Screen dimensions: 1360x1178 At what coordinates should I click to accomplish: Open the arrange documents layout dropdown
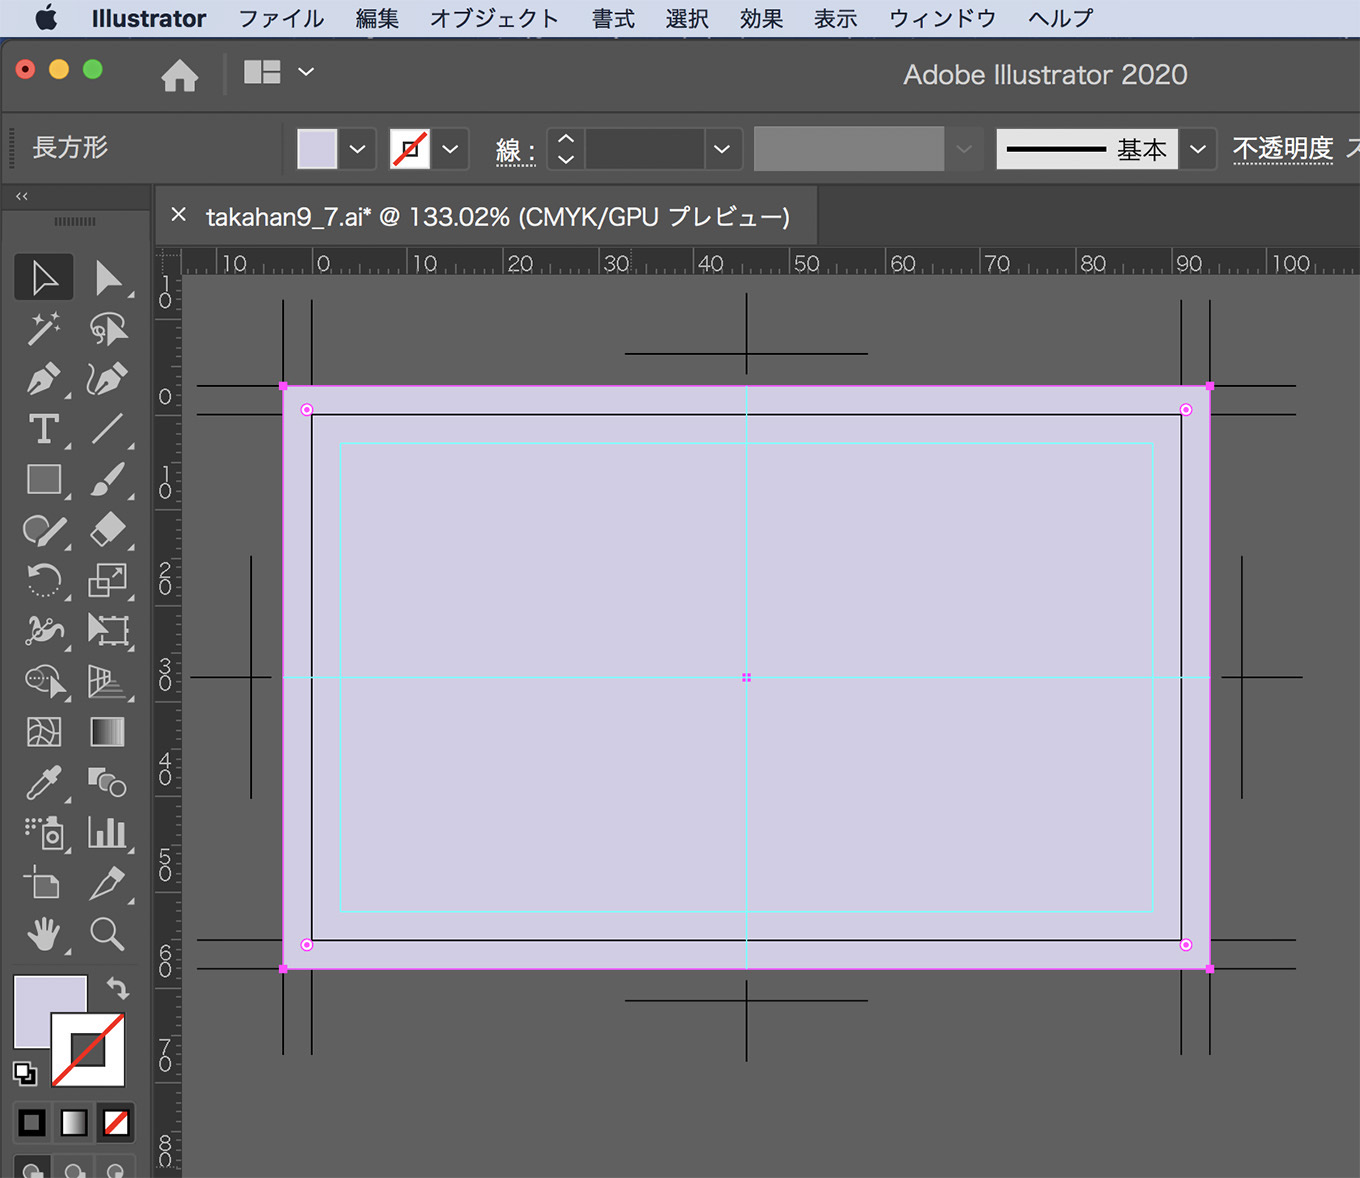coord(278,72)
